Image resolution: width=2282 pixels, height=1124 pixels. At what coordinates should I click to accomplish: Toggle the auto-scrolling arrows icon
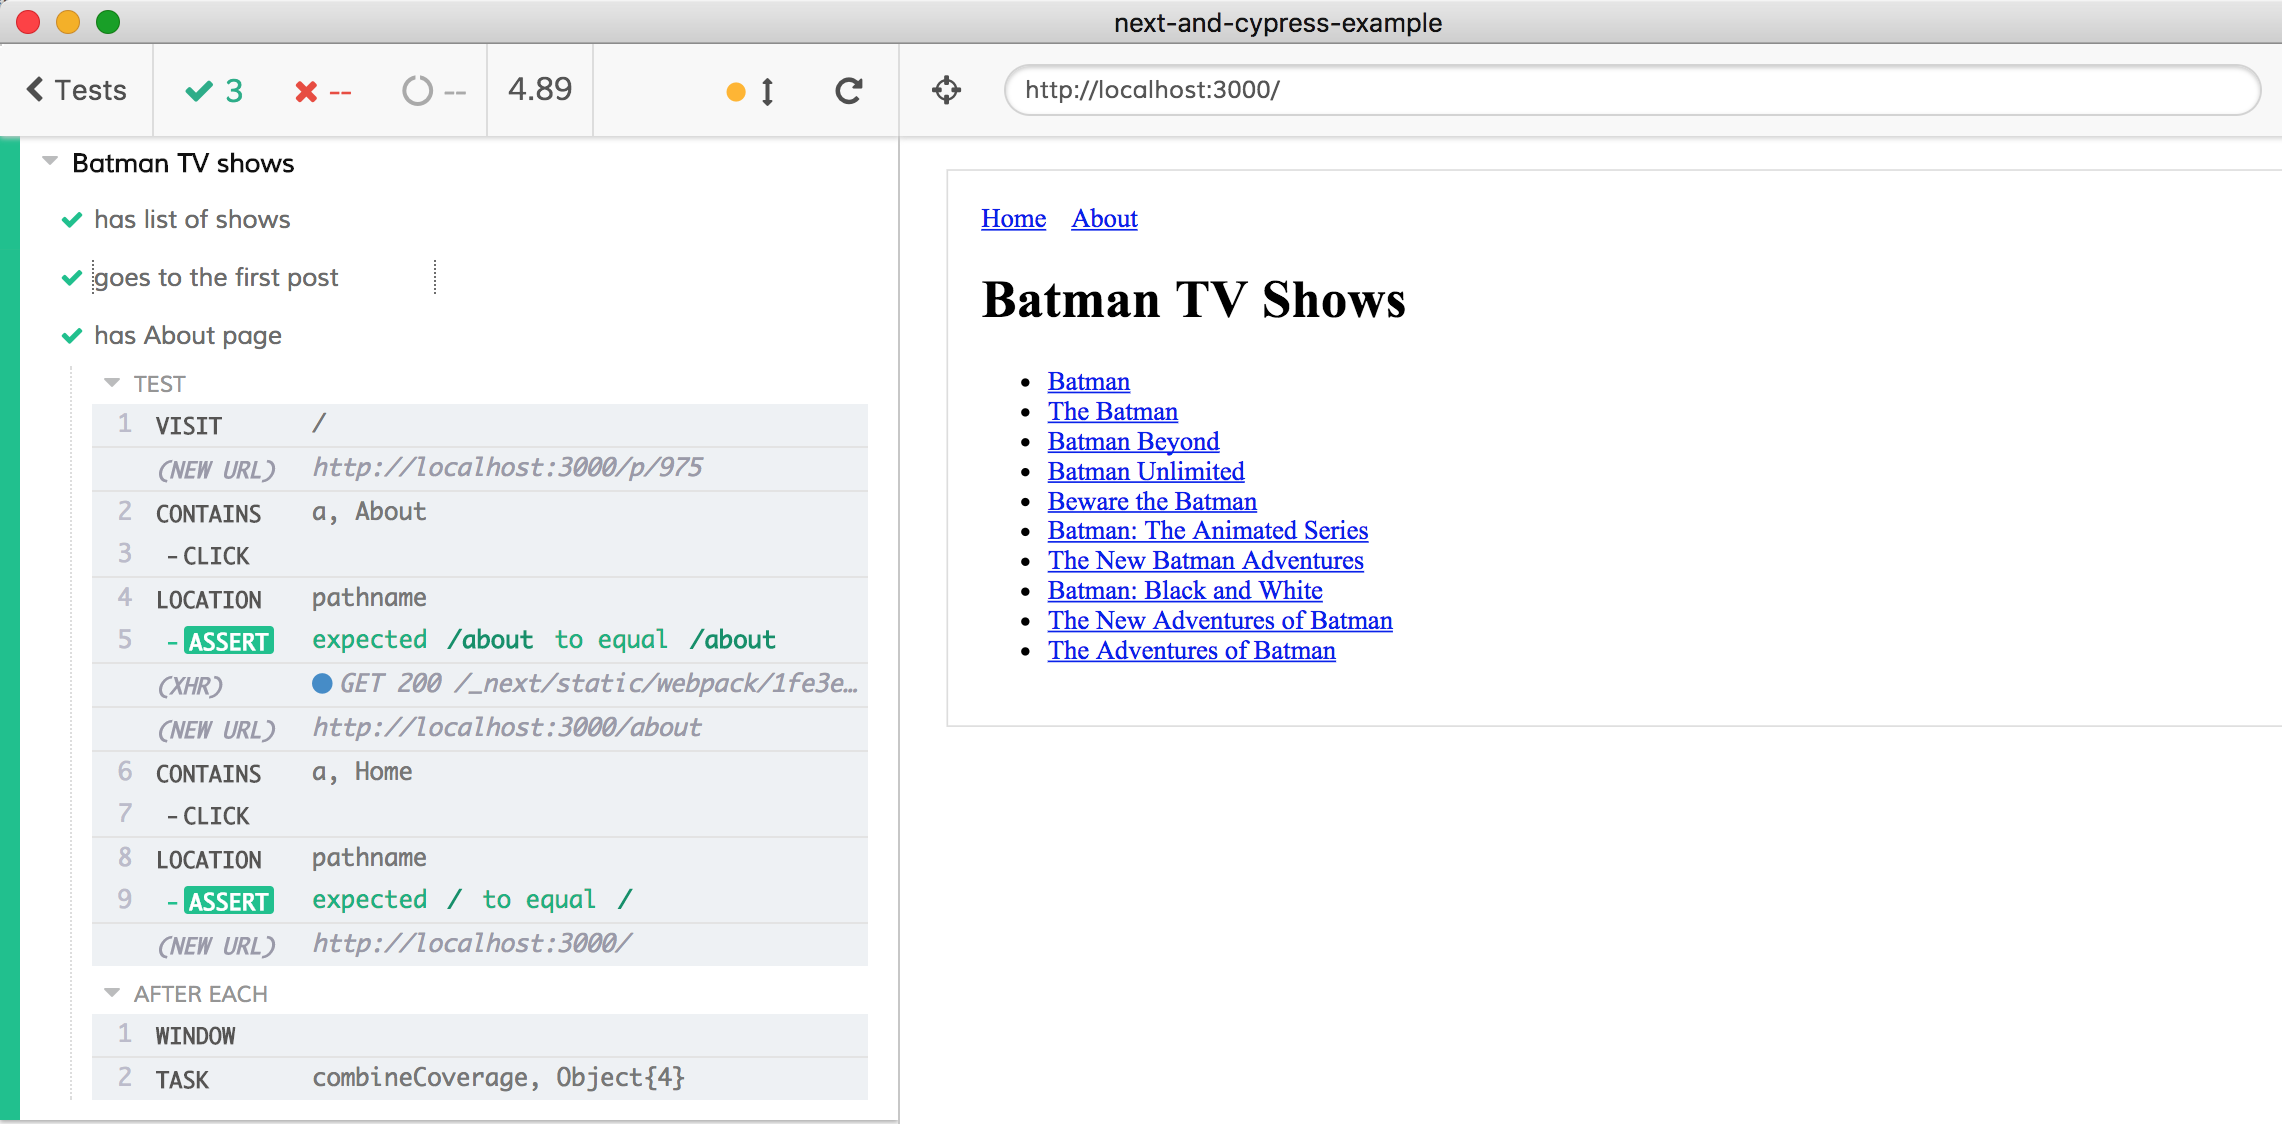[x=767, y=91]
